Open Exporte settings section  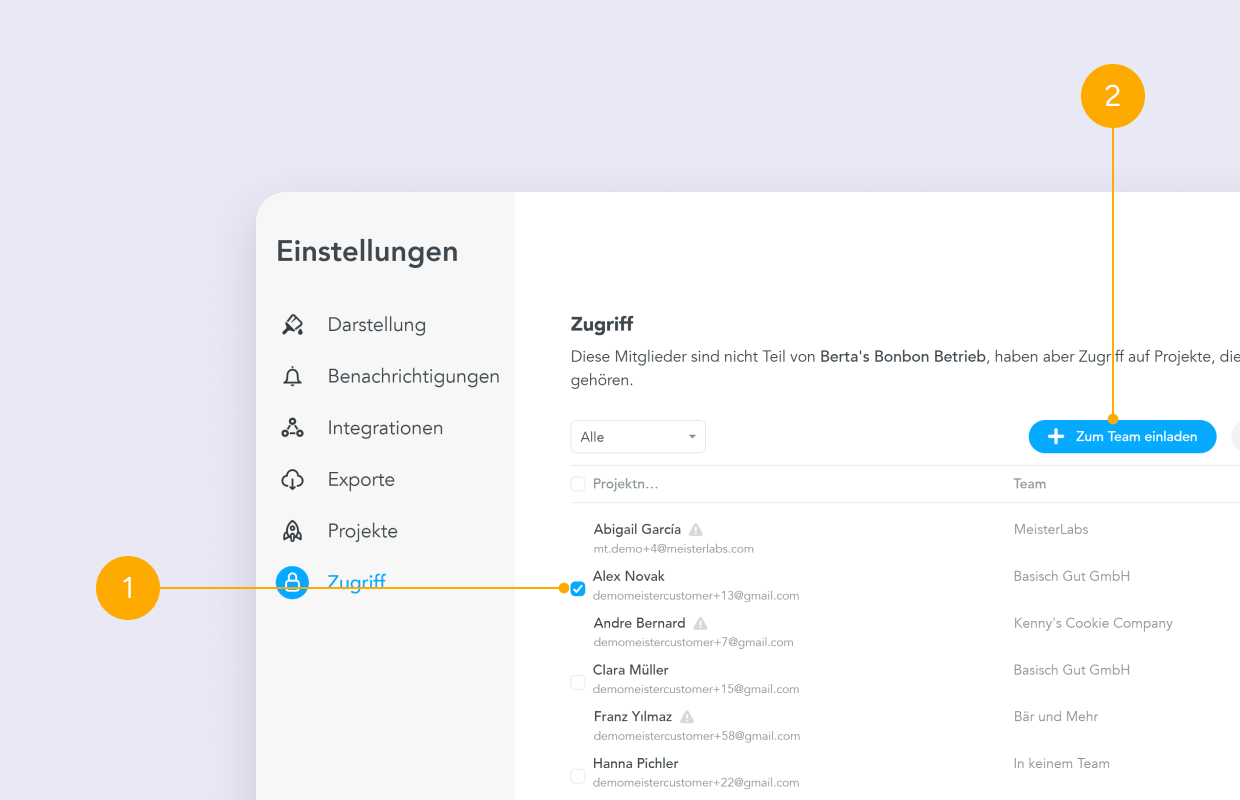361,480
